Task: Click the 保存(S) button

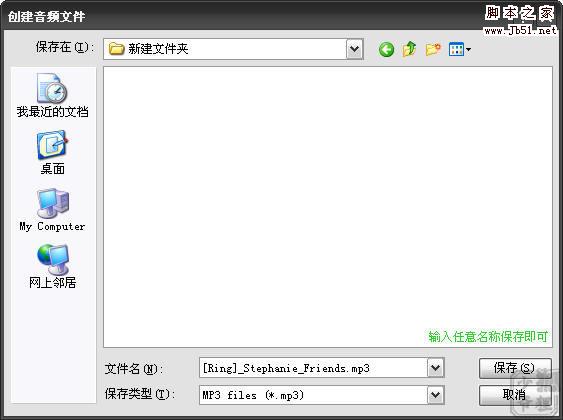Action: click(x=515, y=368)
